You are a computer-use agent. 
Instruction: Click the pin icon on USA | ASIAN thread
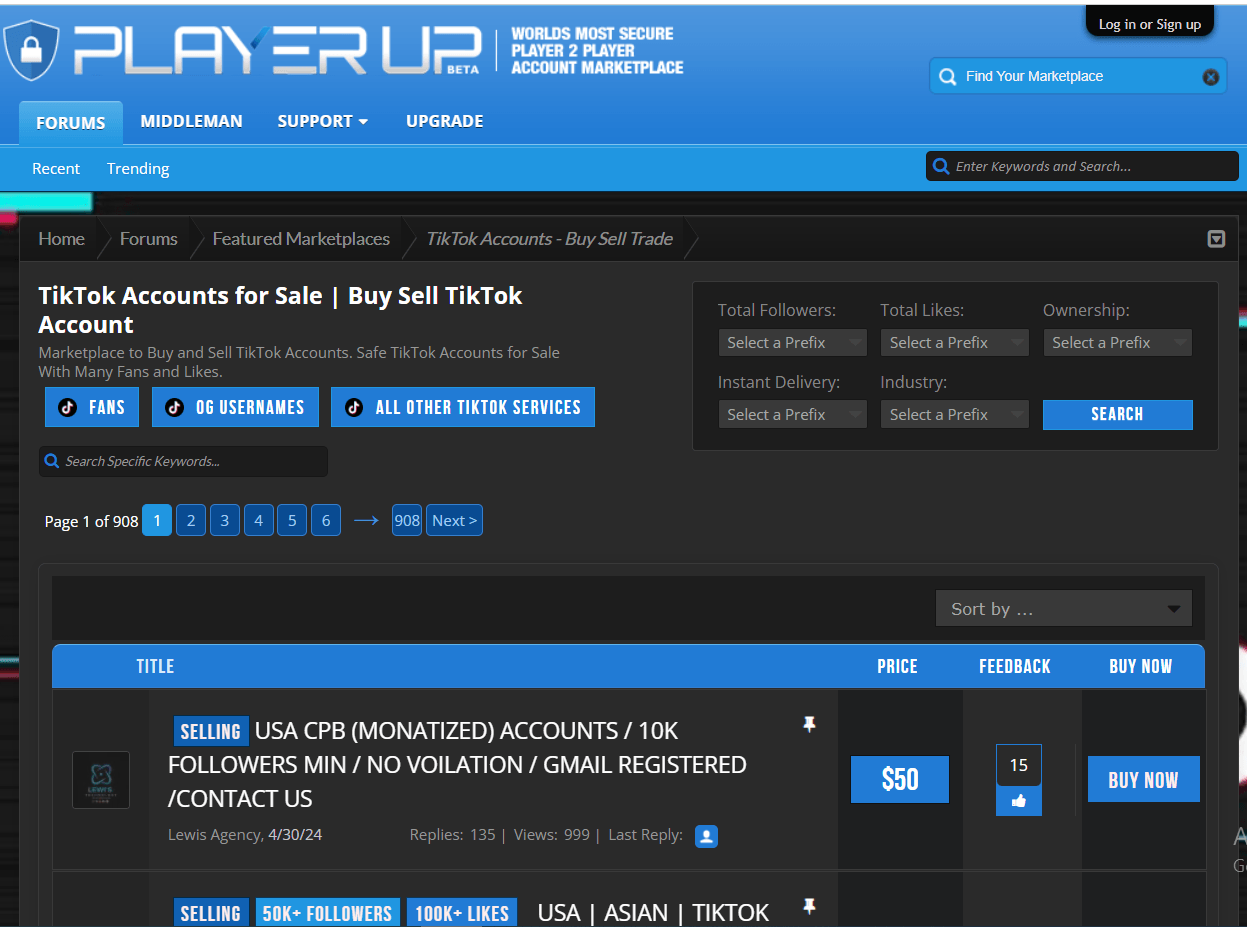click(809, 906)
